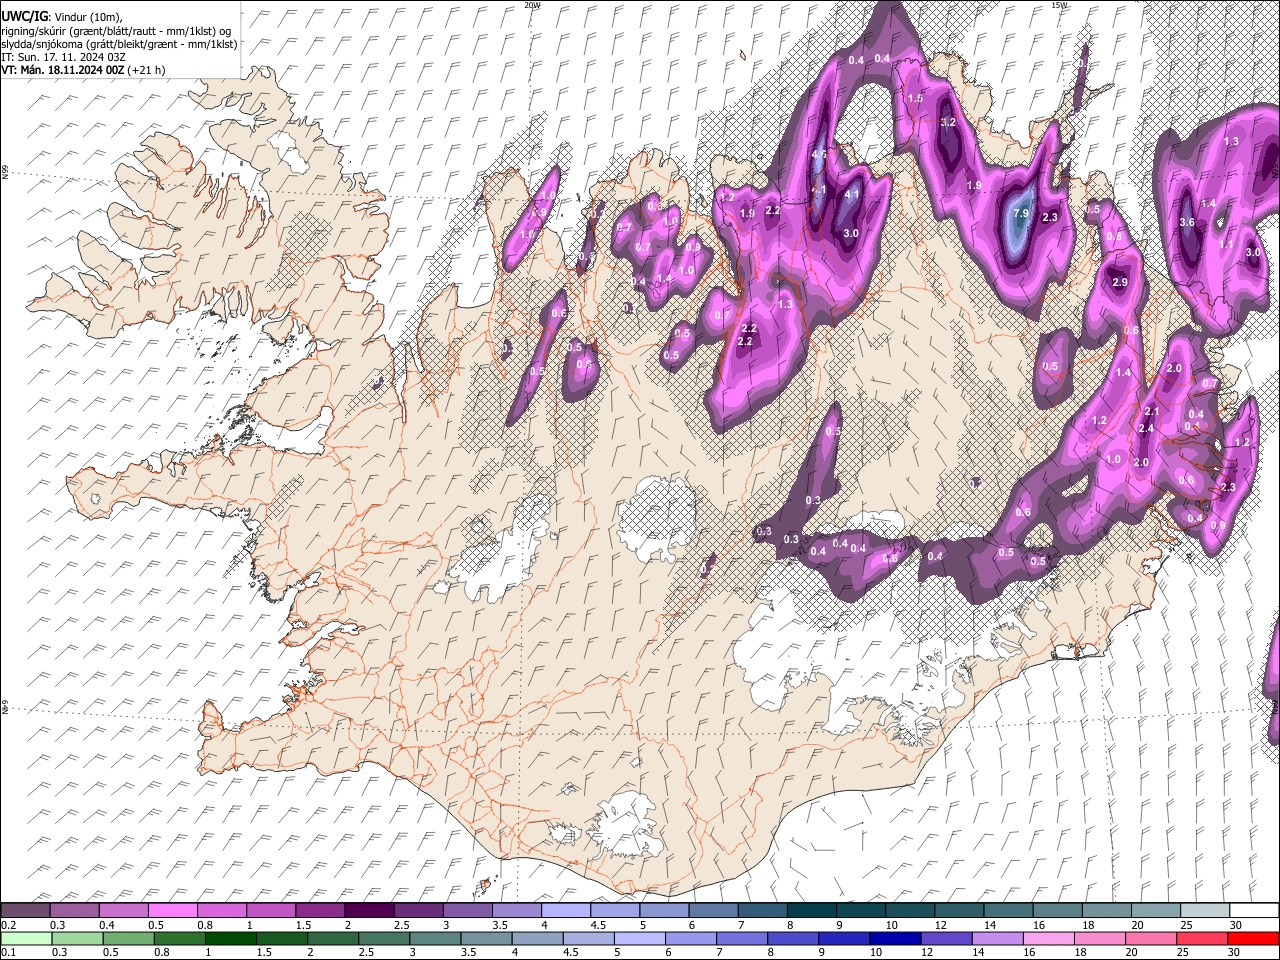Click the '0.2' label of the upper scale
The height and width of the screenshot is (960, 1280).
pyautogui.click(x=8, y=925)
